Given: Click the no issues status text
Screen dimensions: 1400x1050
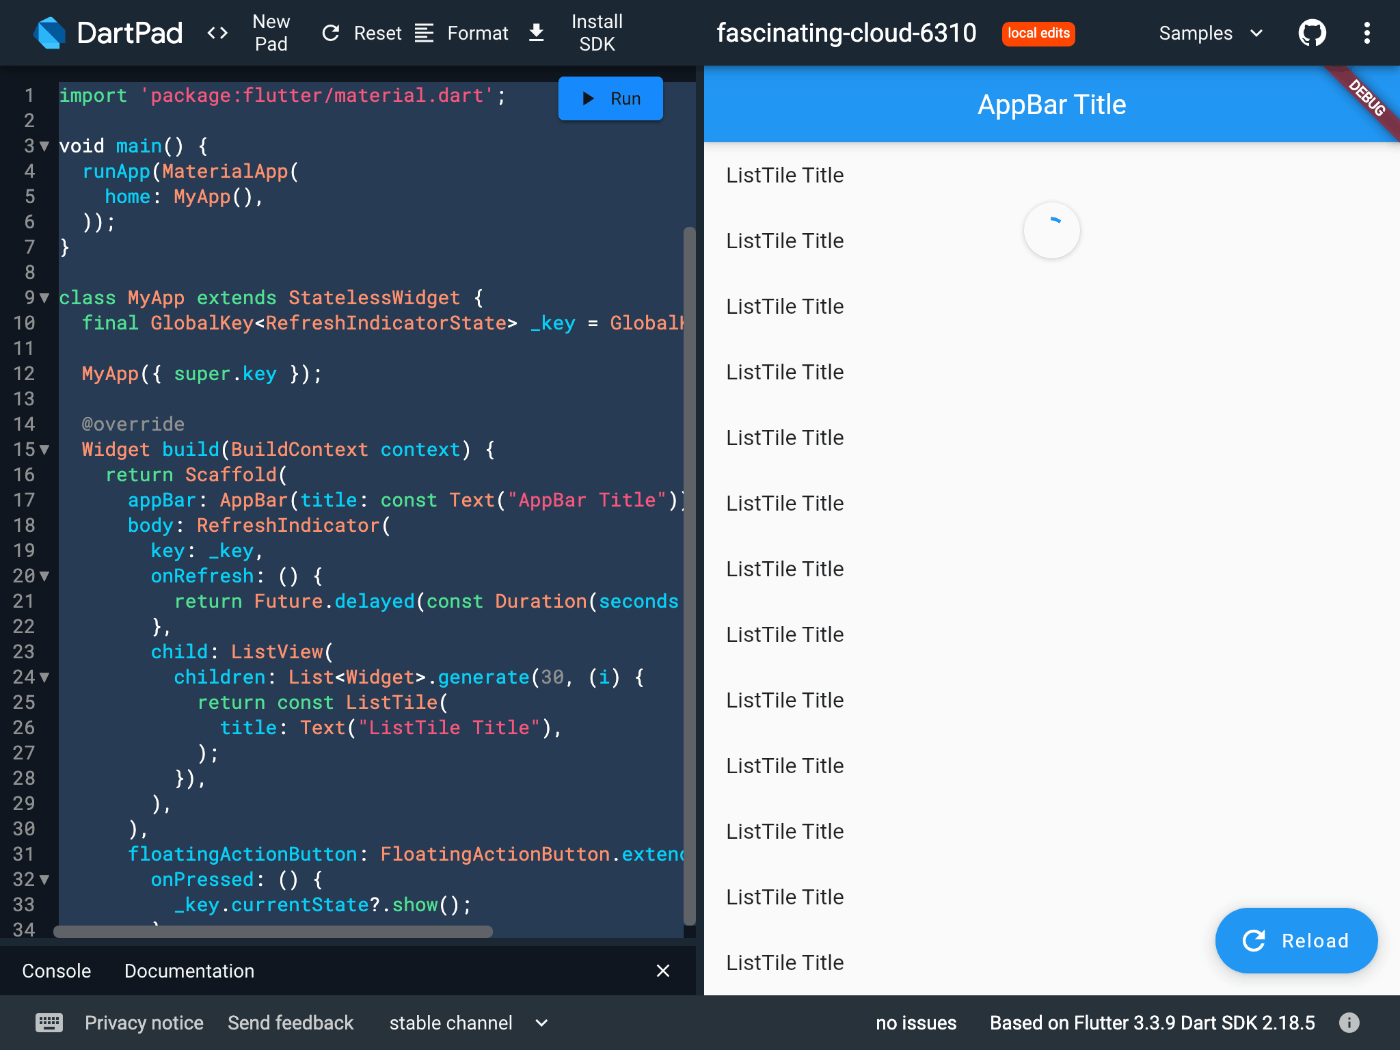Looking at the screenshot, I should pos(916,1023).
